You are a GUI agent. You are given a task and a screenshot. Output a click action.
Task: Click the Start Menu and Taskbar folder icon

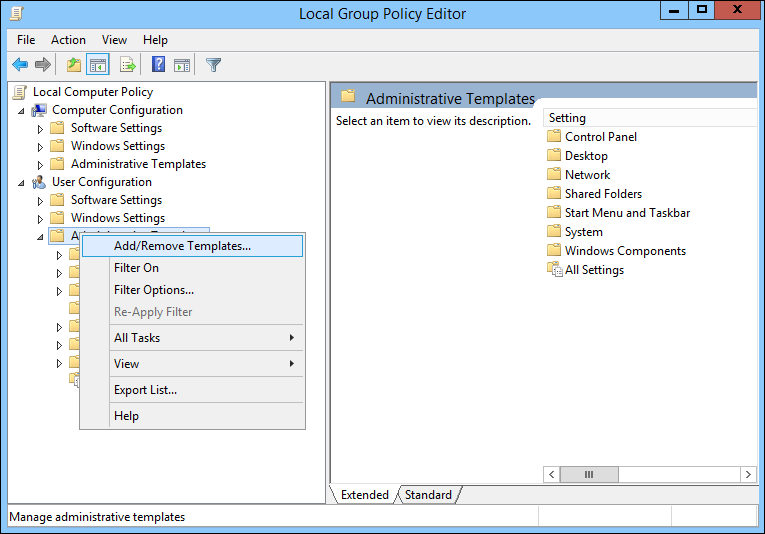pos(554,212)
